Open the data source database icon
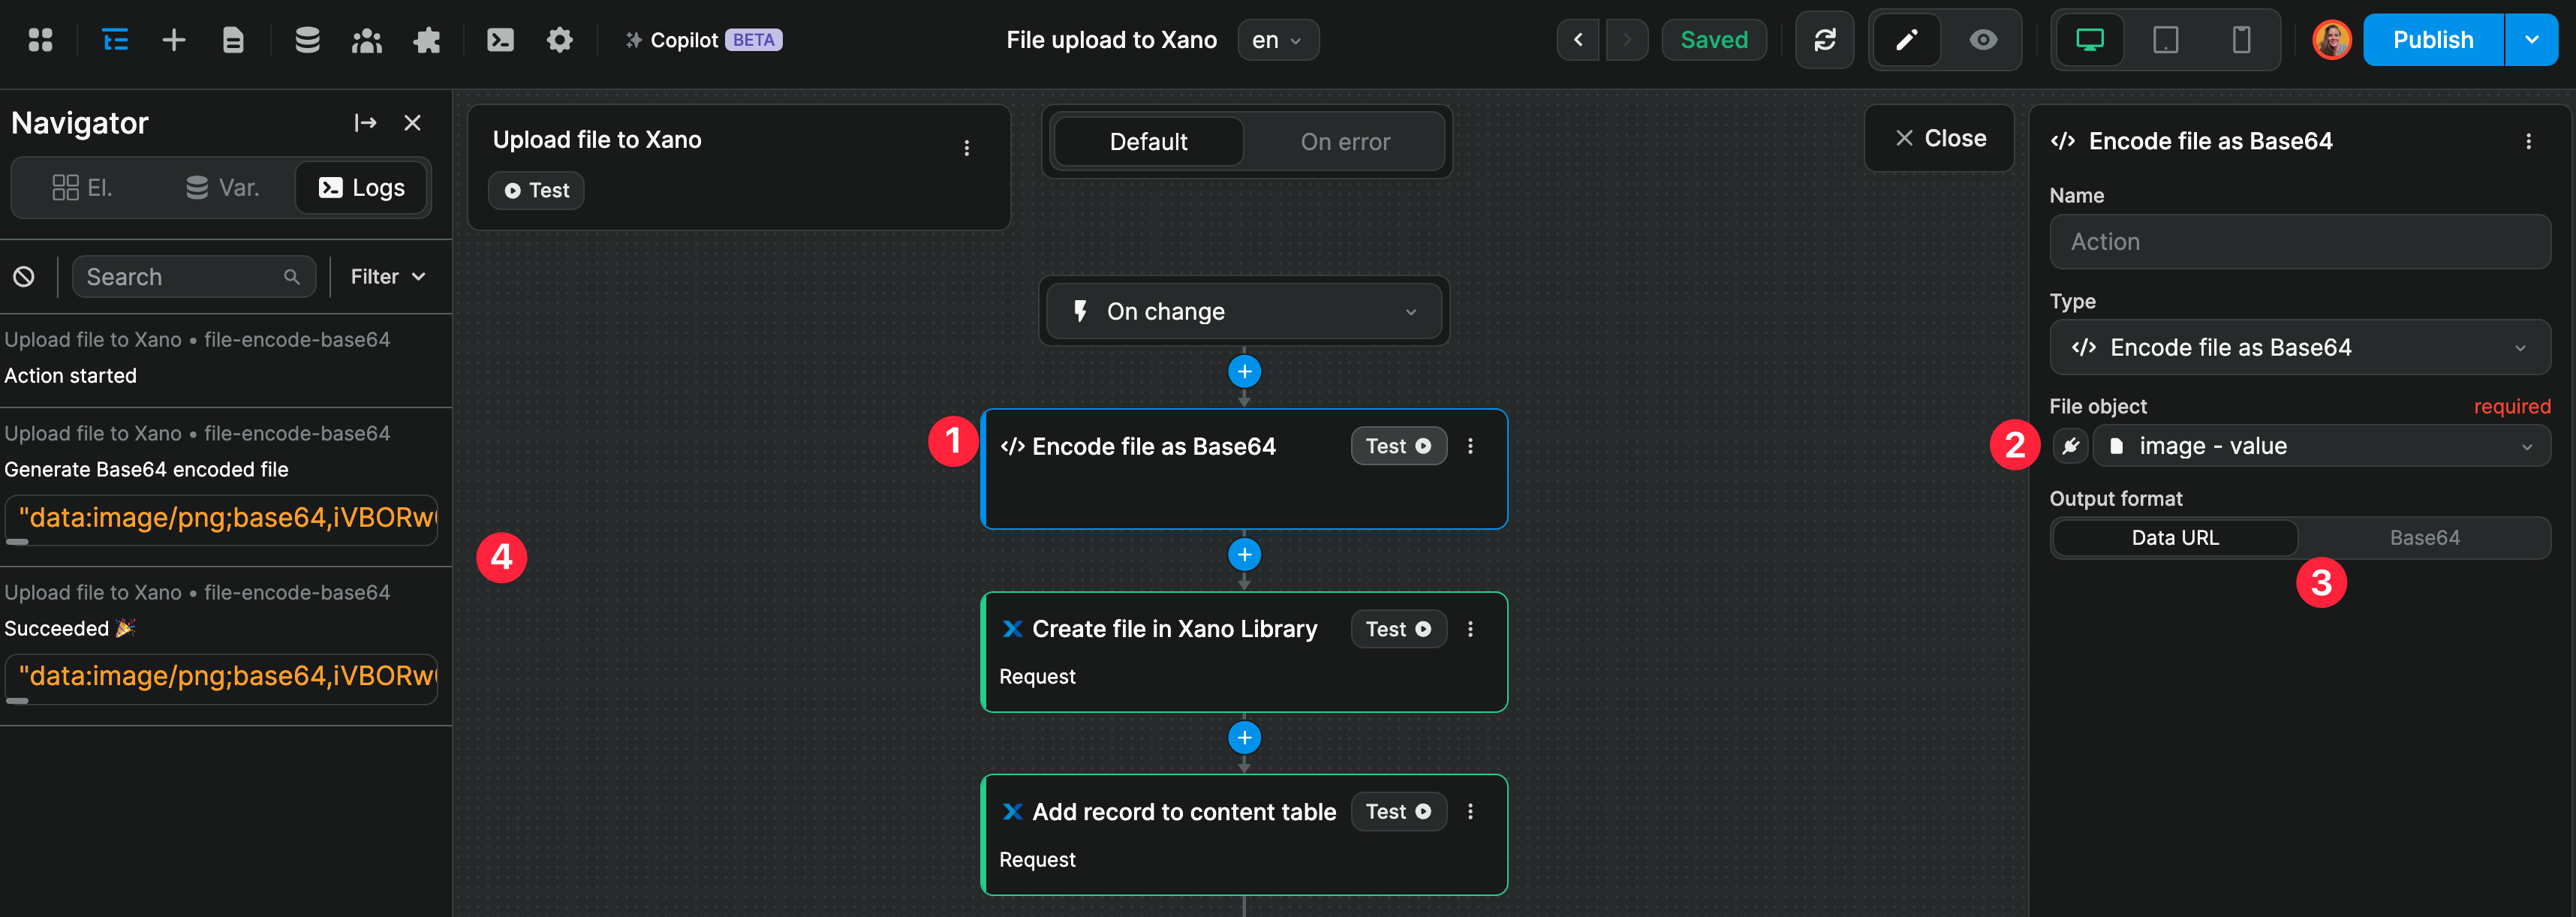This screenshot has width=2576, height=917. pyautogui.click(x=307, y=40)
